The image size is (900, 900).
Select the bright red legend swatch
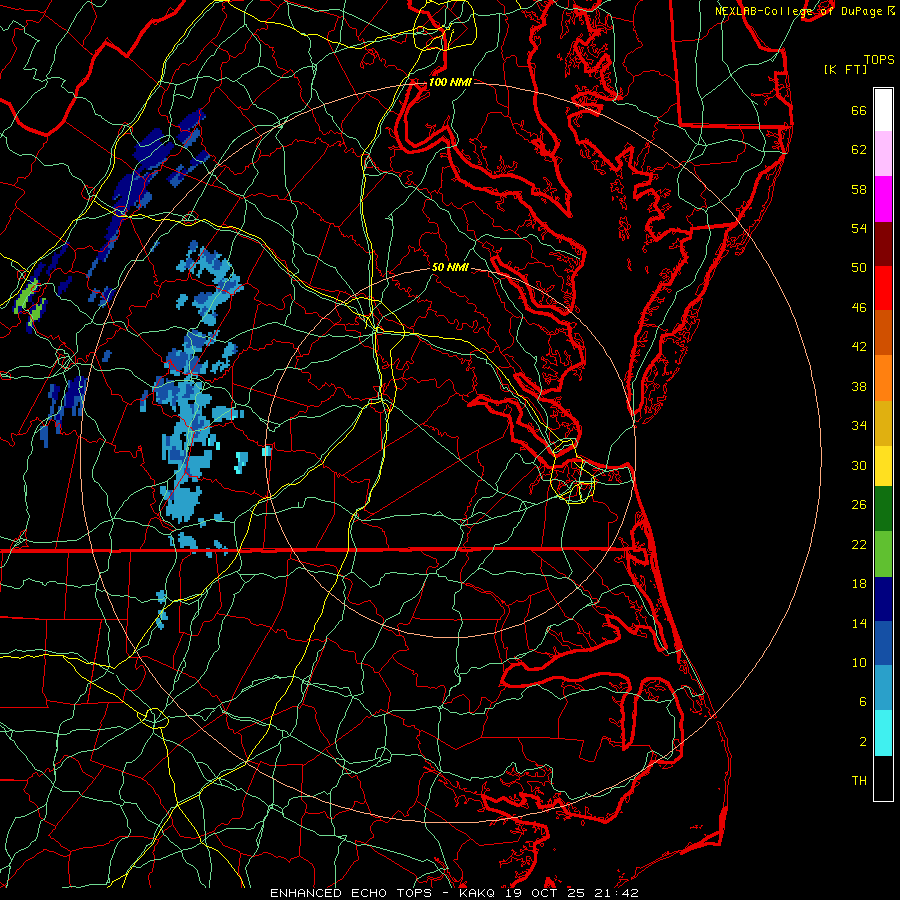tap(883, 288)
